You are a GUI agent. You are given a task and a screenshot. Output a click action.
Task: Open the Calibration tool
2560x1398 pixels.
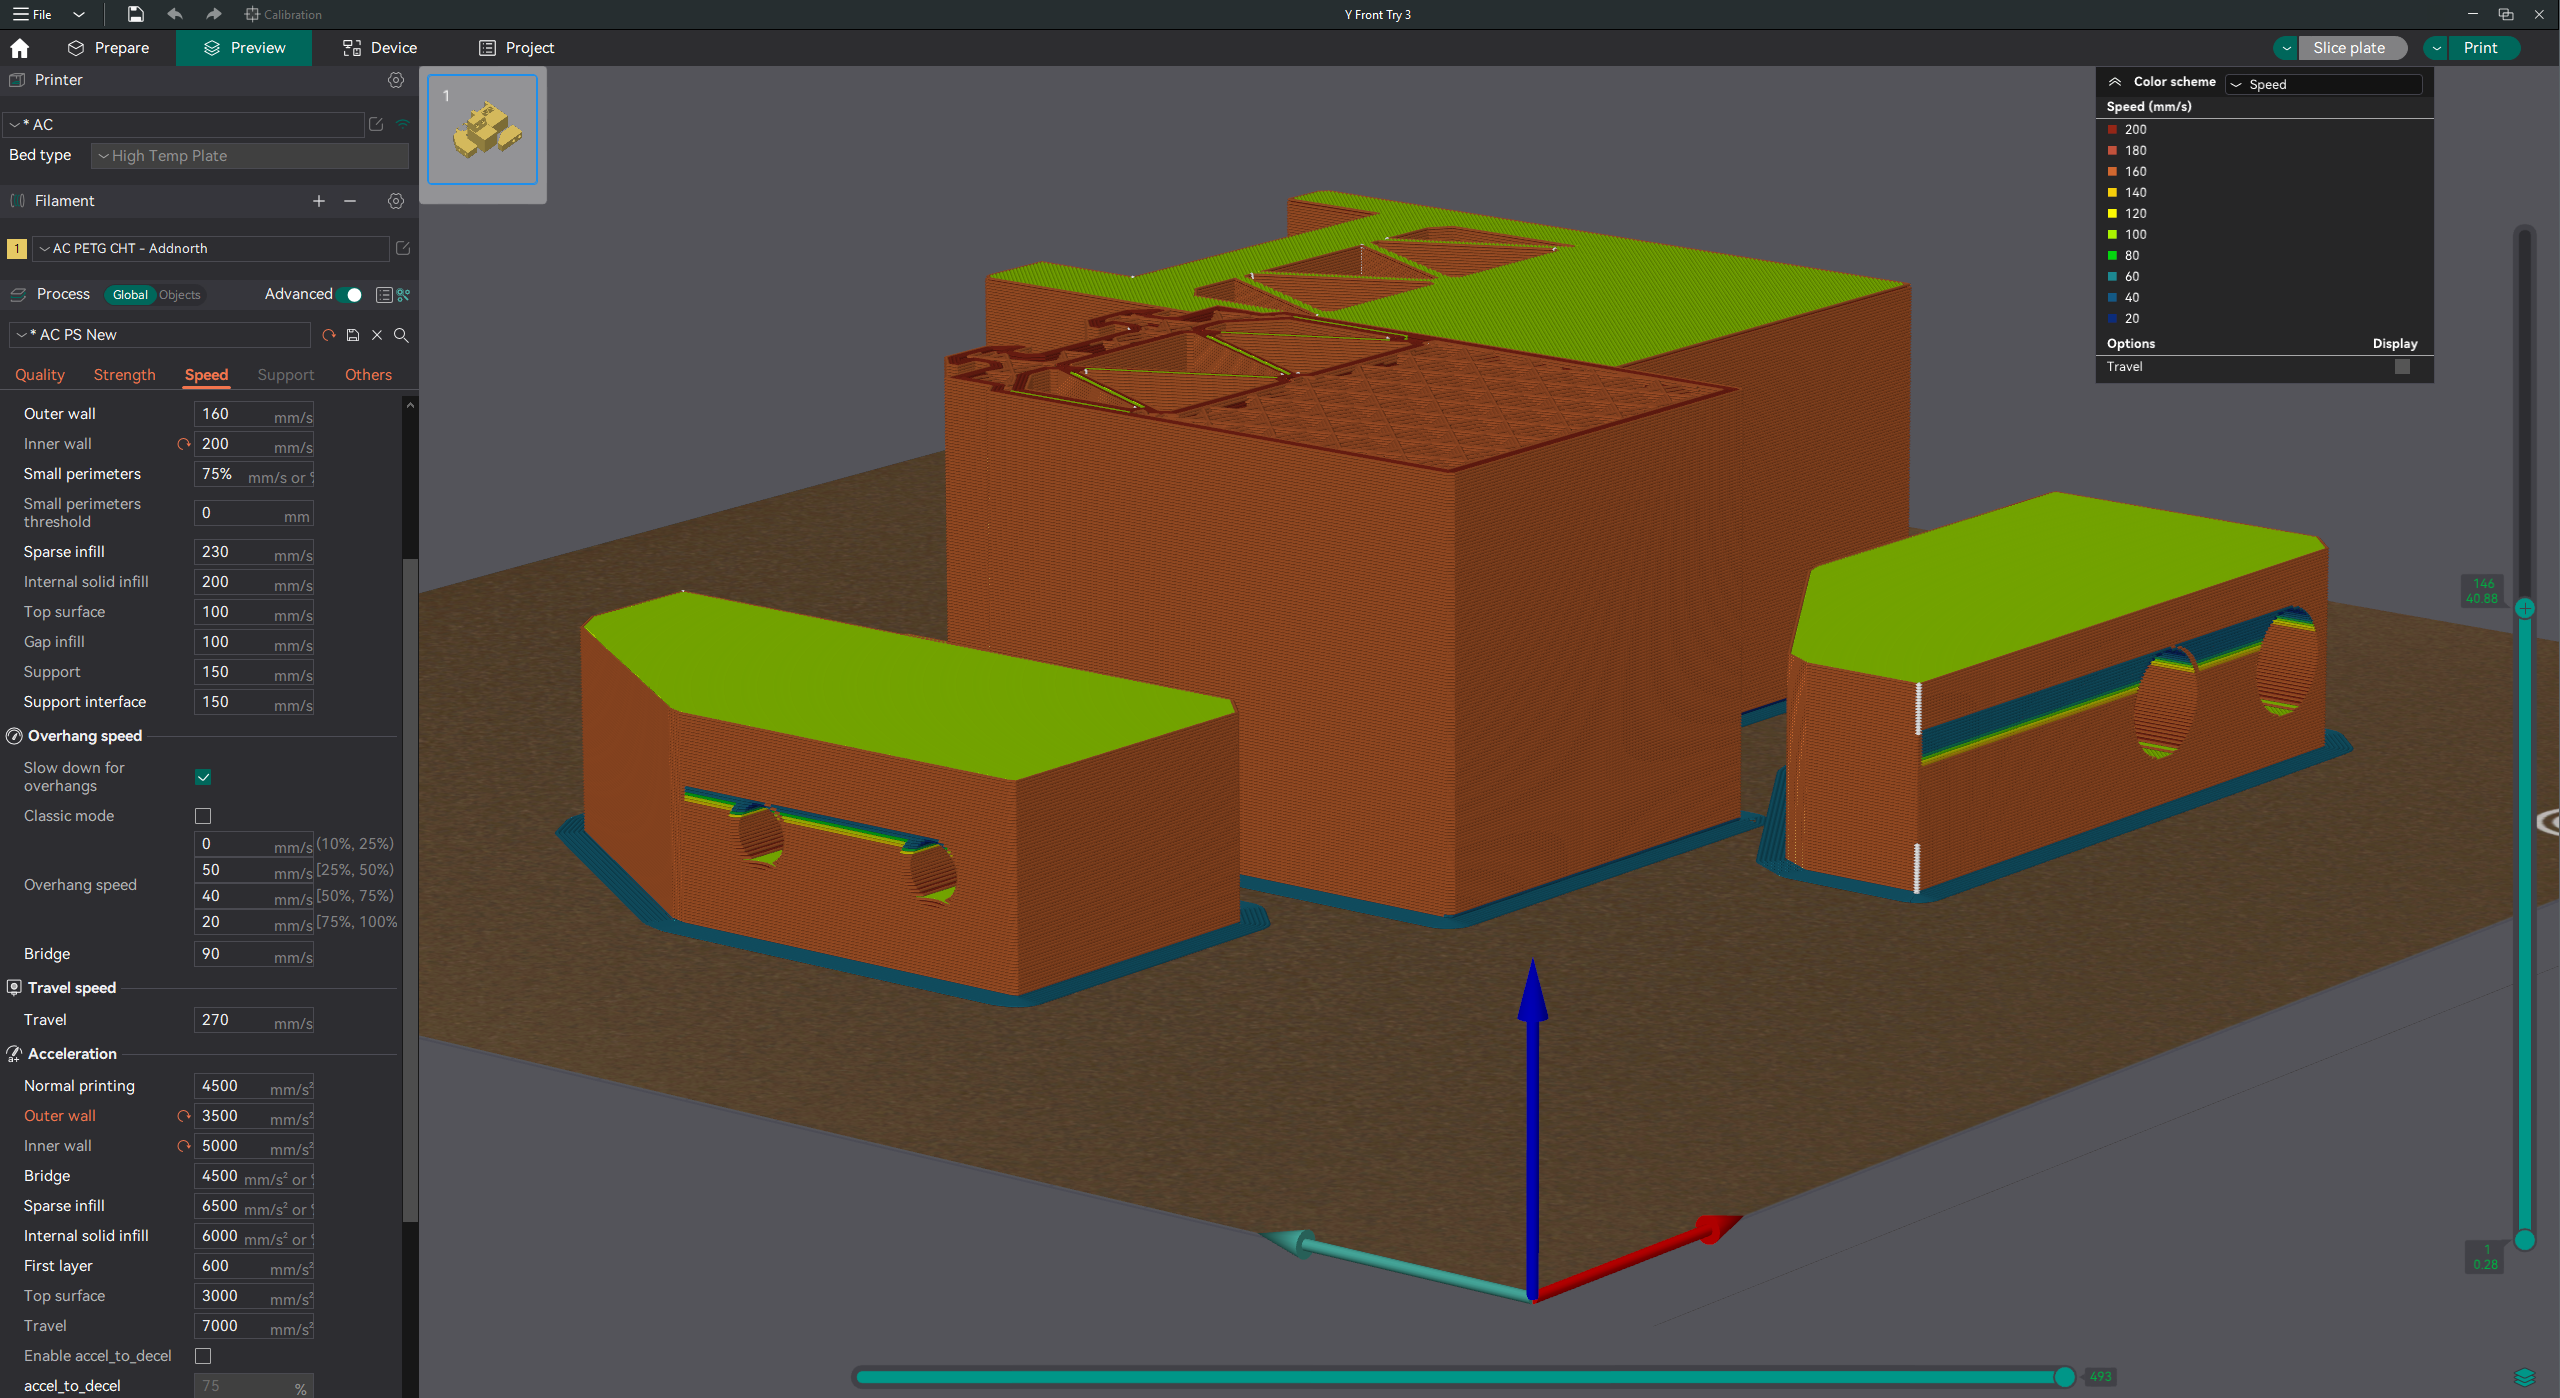pos(283,14)
